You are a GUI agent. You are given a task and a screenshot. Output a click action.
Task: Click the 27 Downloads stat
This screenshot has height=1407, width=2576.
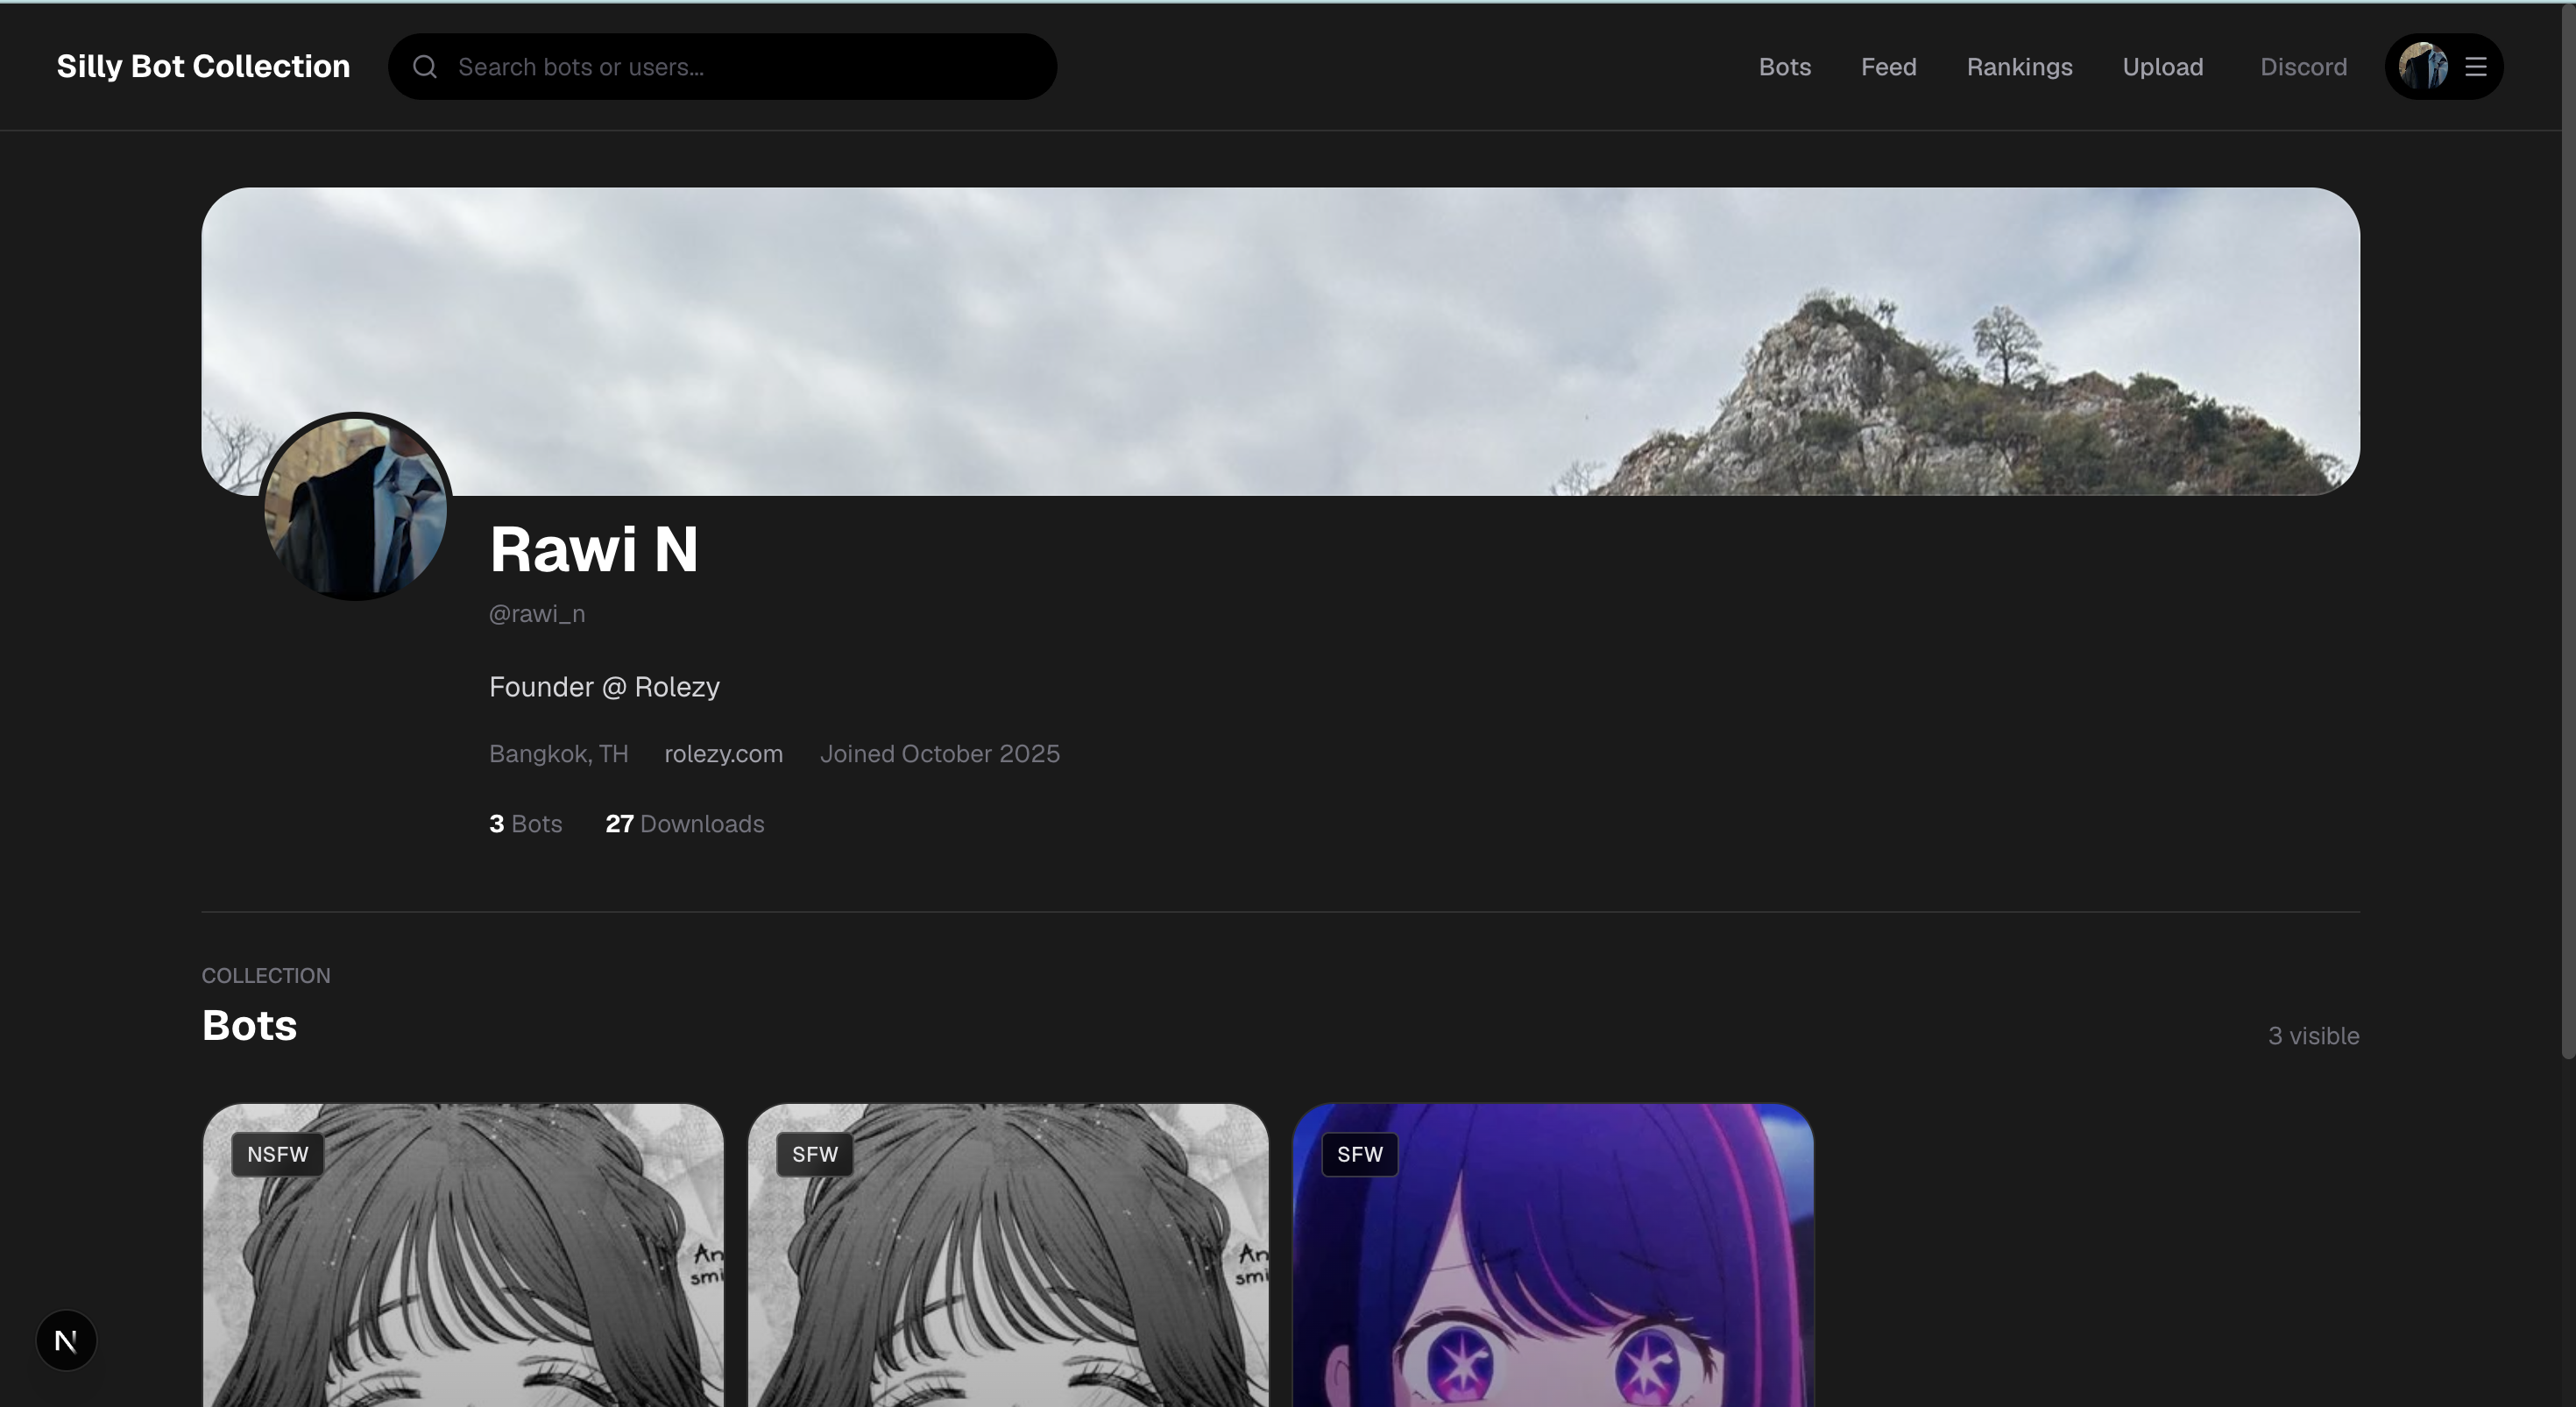pyautogui.click(x=684, y=824)
